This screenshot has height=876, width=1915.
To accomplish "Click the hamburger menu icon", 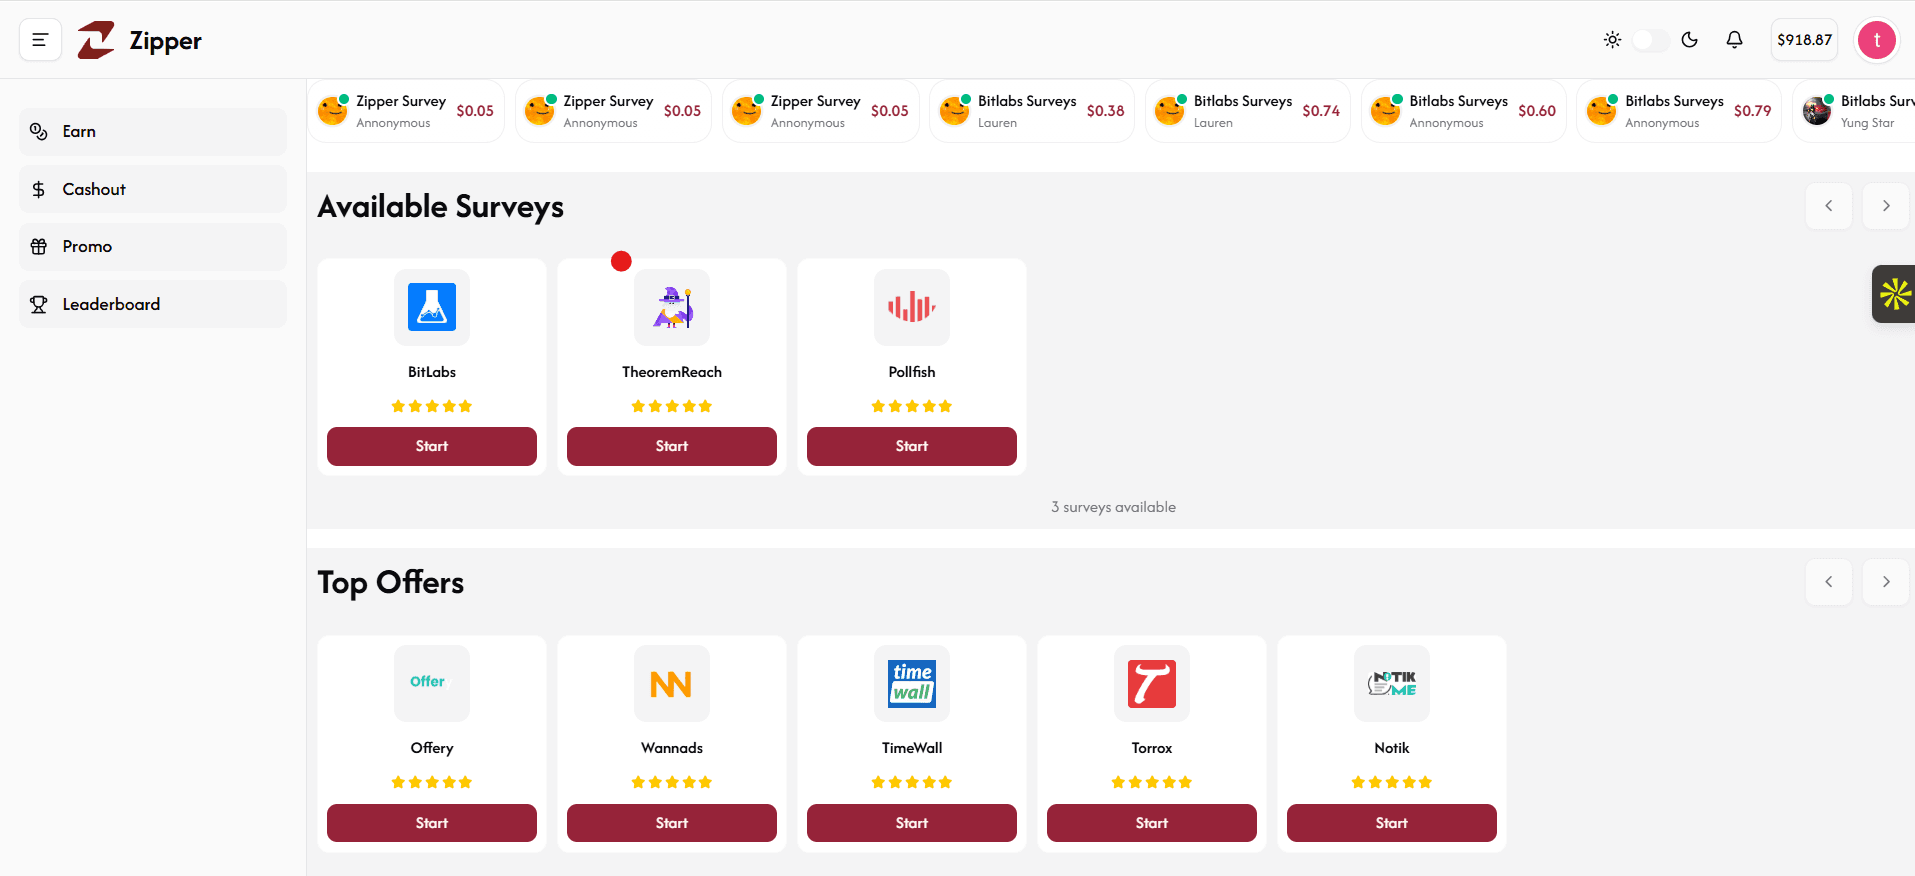I will click(x=40, y=40).
